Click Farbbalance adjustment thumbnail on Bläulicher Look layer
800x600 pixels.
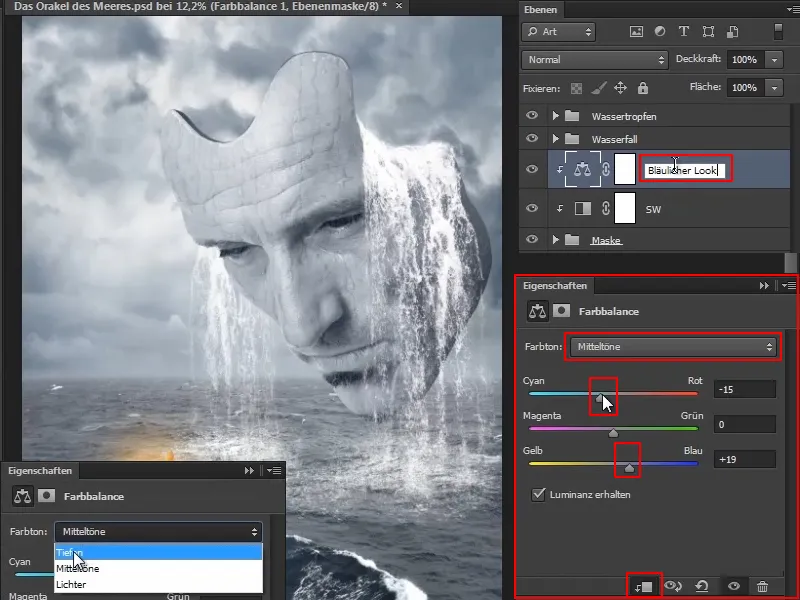pyautogui.click(x=582, y=169)
